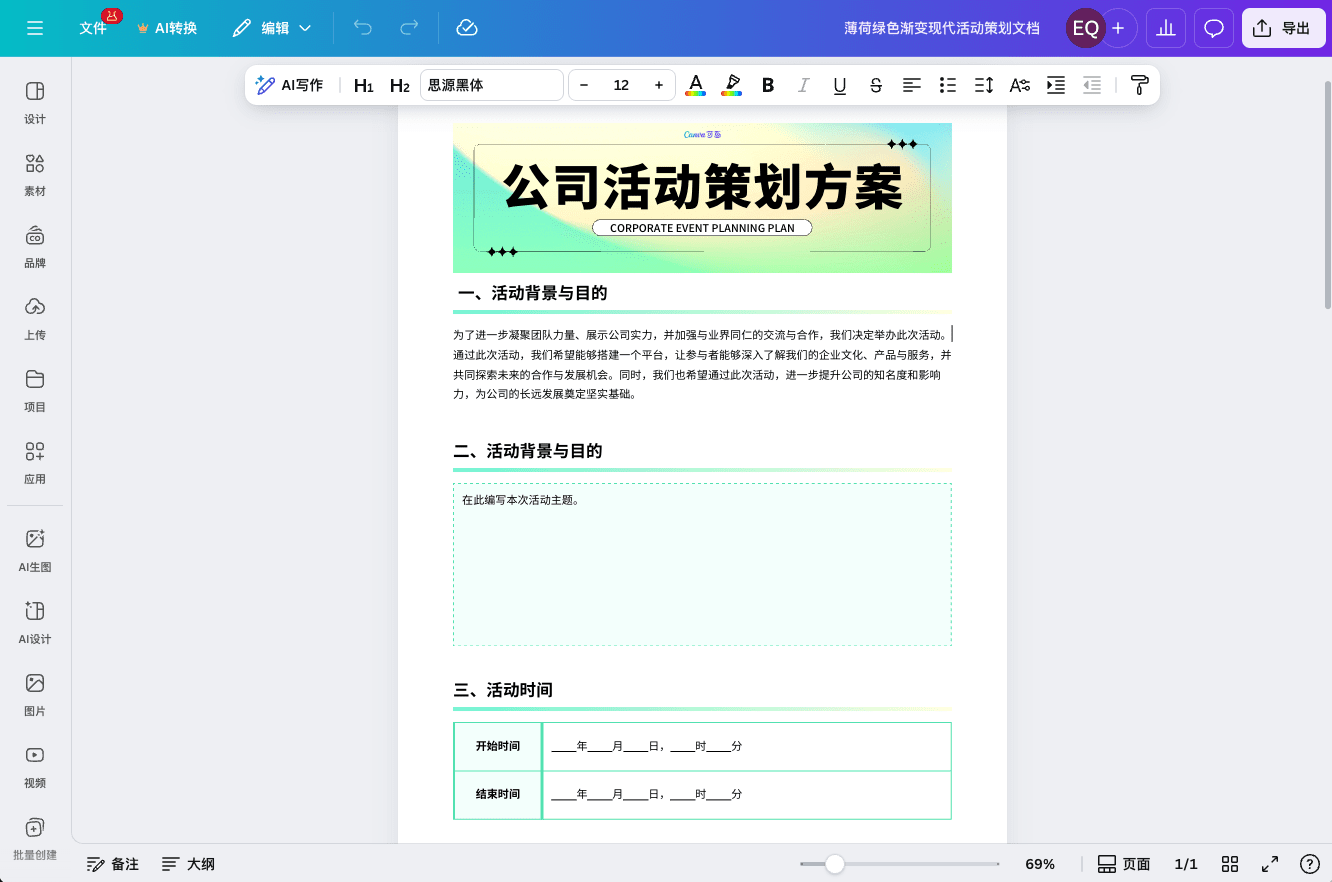Screen dimensions: 1332x882
Task: Open the 上传 panel
Action: point(34,319)
